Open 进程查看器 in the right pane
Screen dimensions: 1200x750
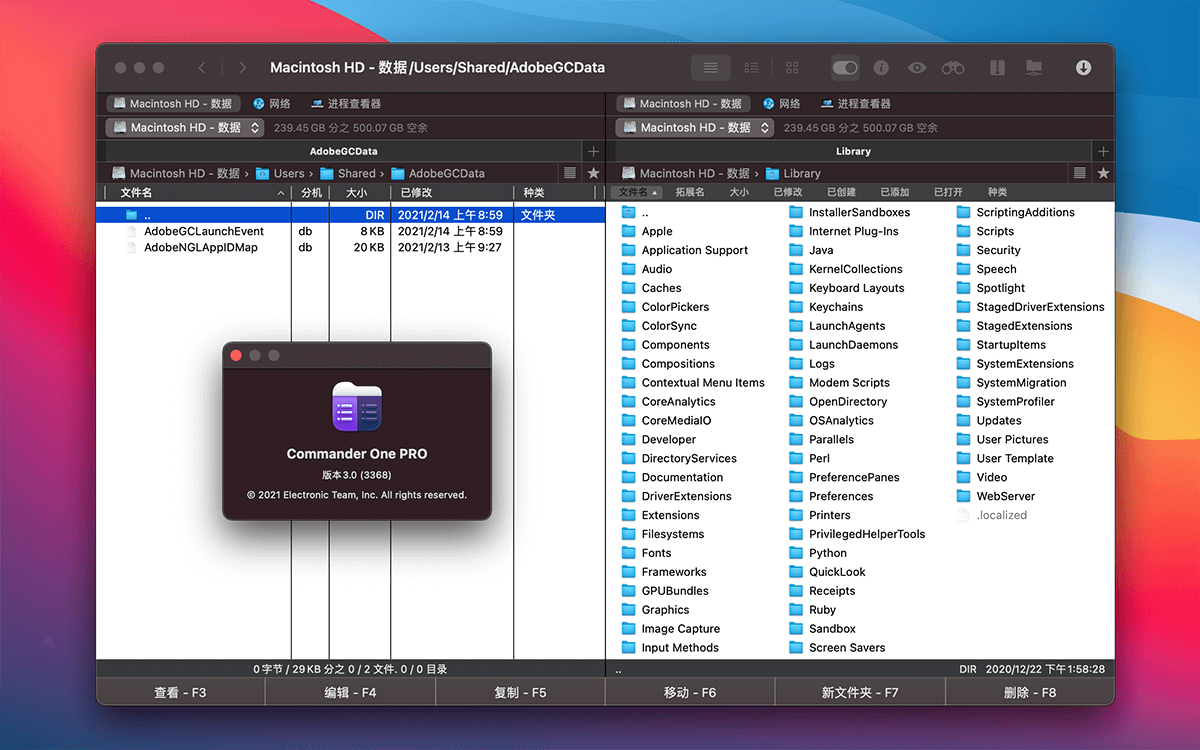pyautogui.click(x=855, y=103)
